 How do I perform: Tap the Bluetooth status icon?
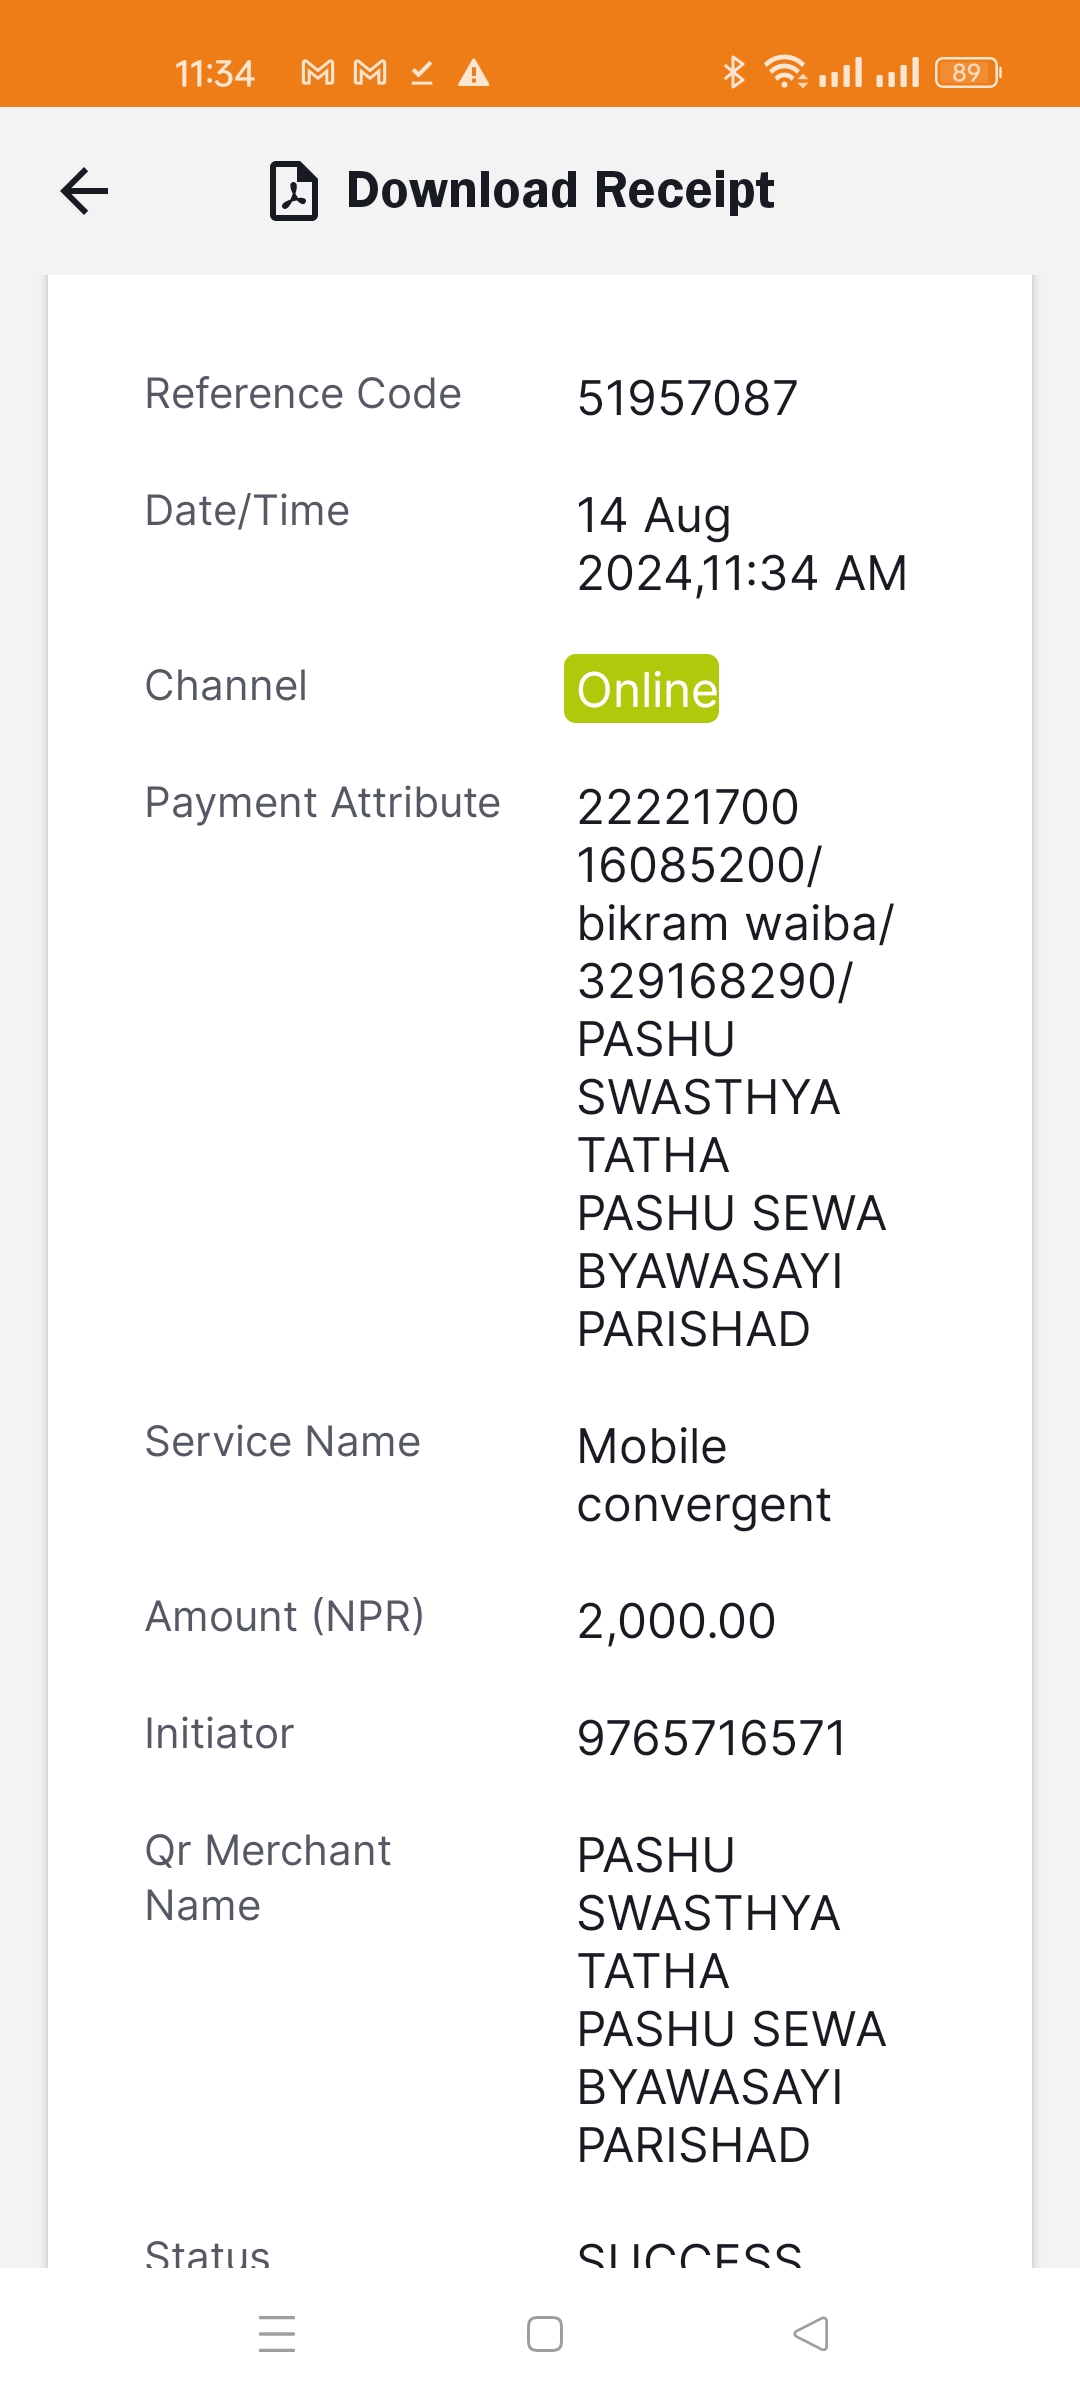pos(734,72)
